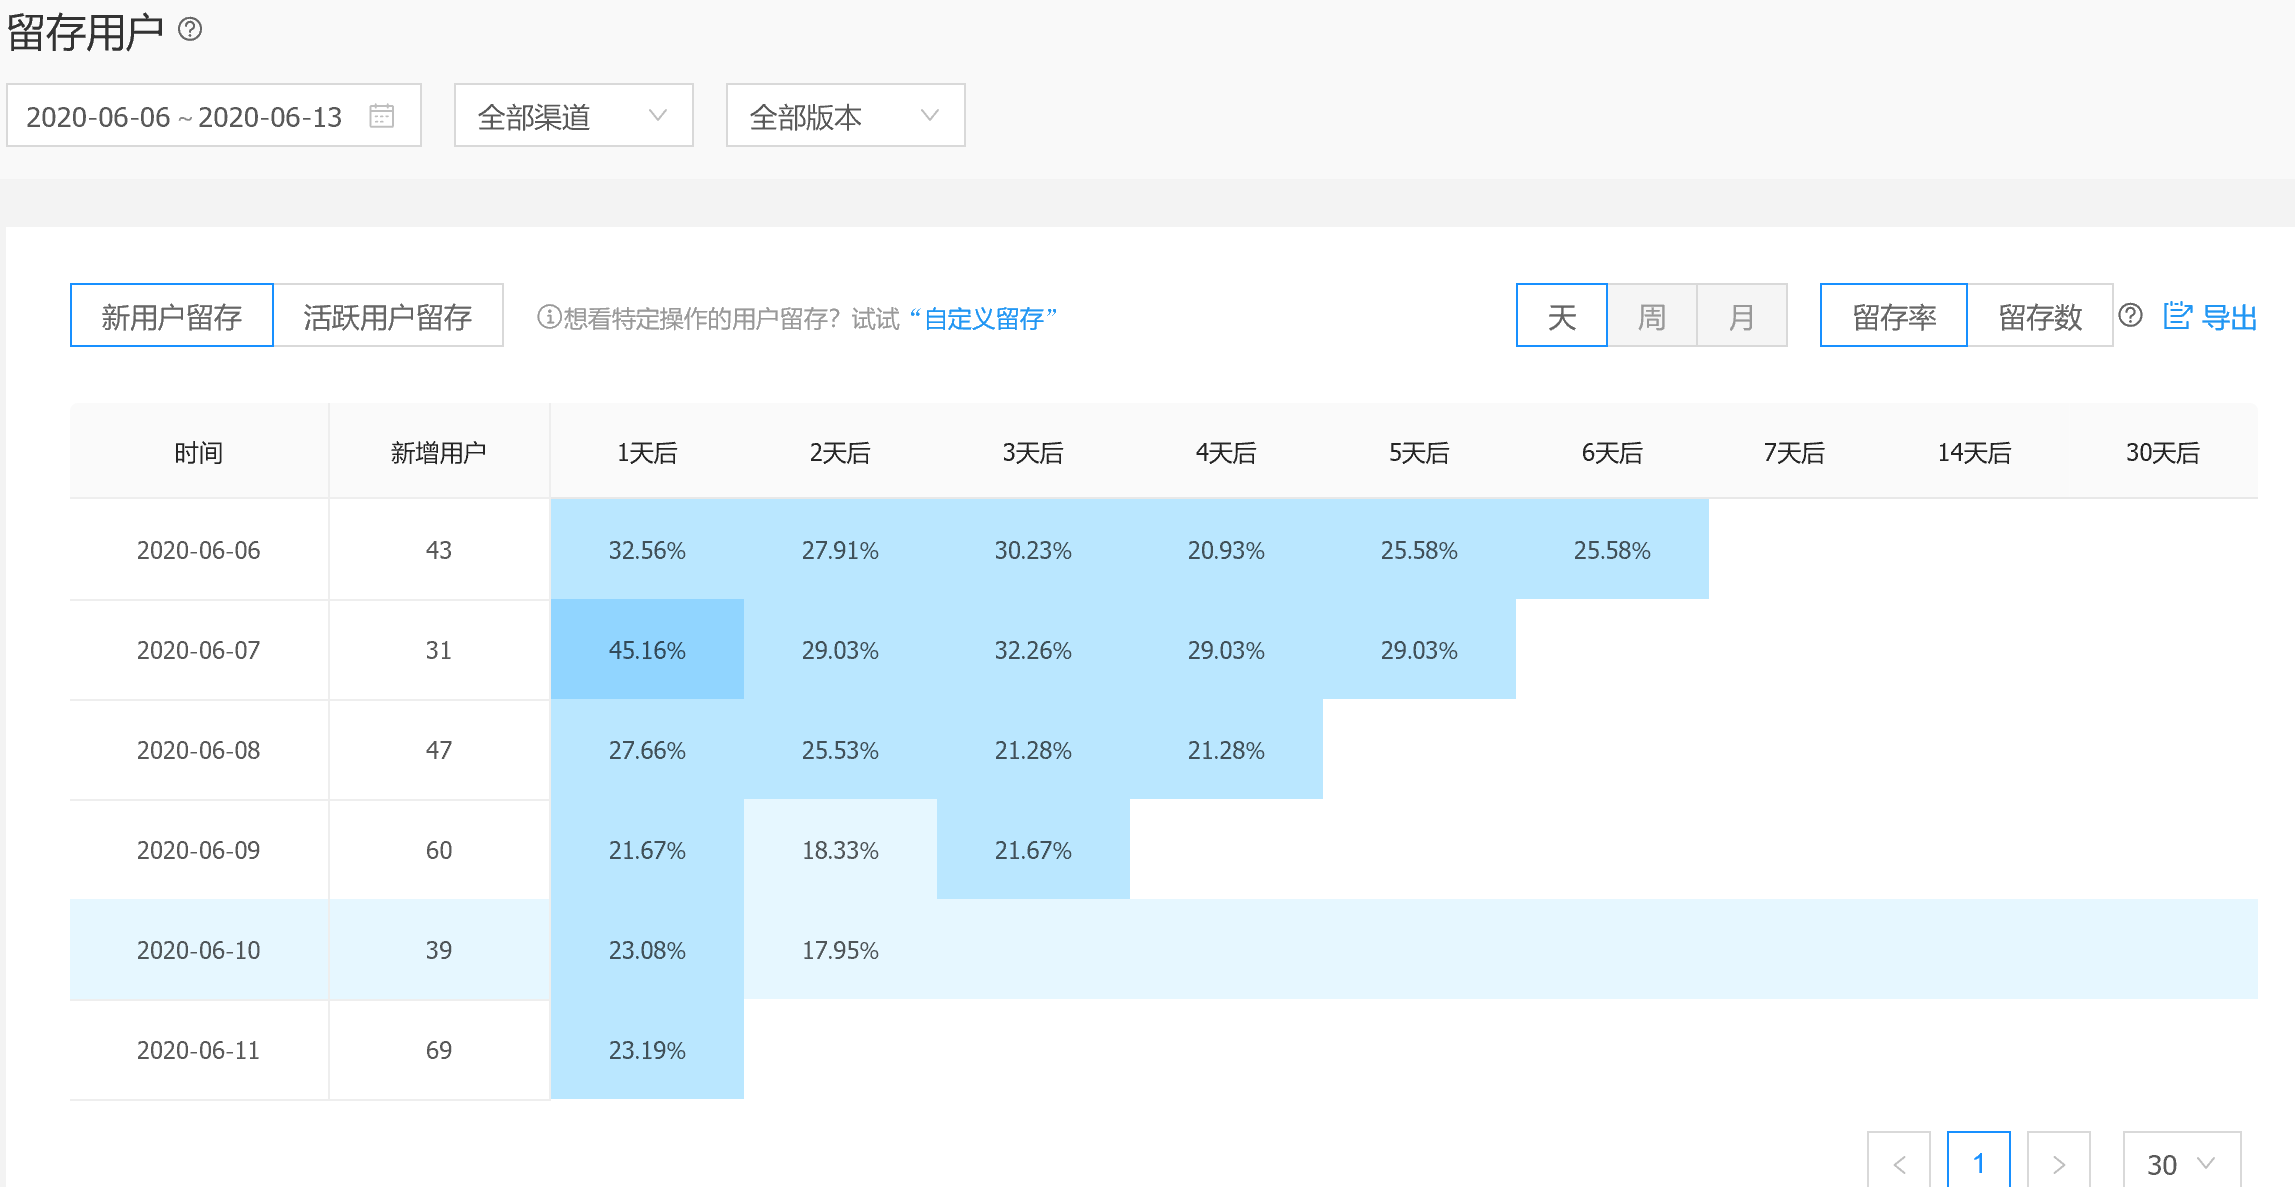
Task: Click help icon beside 留存数 button
Action: (x=2130, y=316)
